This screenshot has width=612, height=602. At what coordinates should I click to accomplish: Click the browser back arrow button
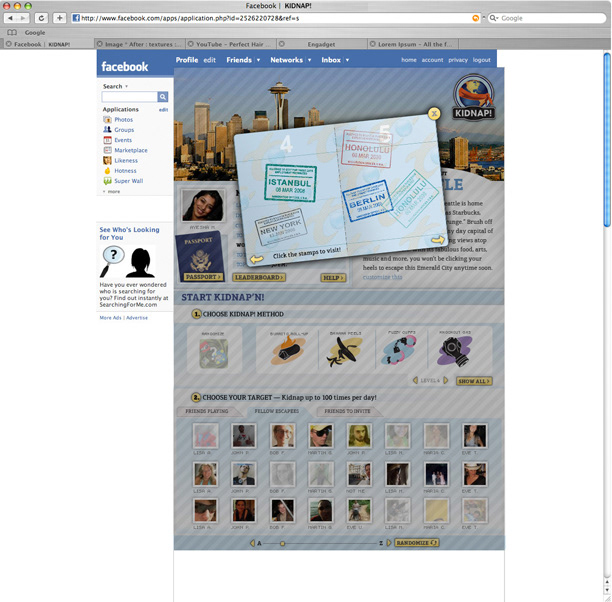[11, 18]
